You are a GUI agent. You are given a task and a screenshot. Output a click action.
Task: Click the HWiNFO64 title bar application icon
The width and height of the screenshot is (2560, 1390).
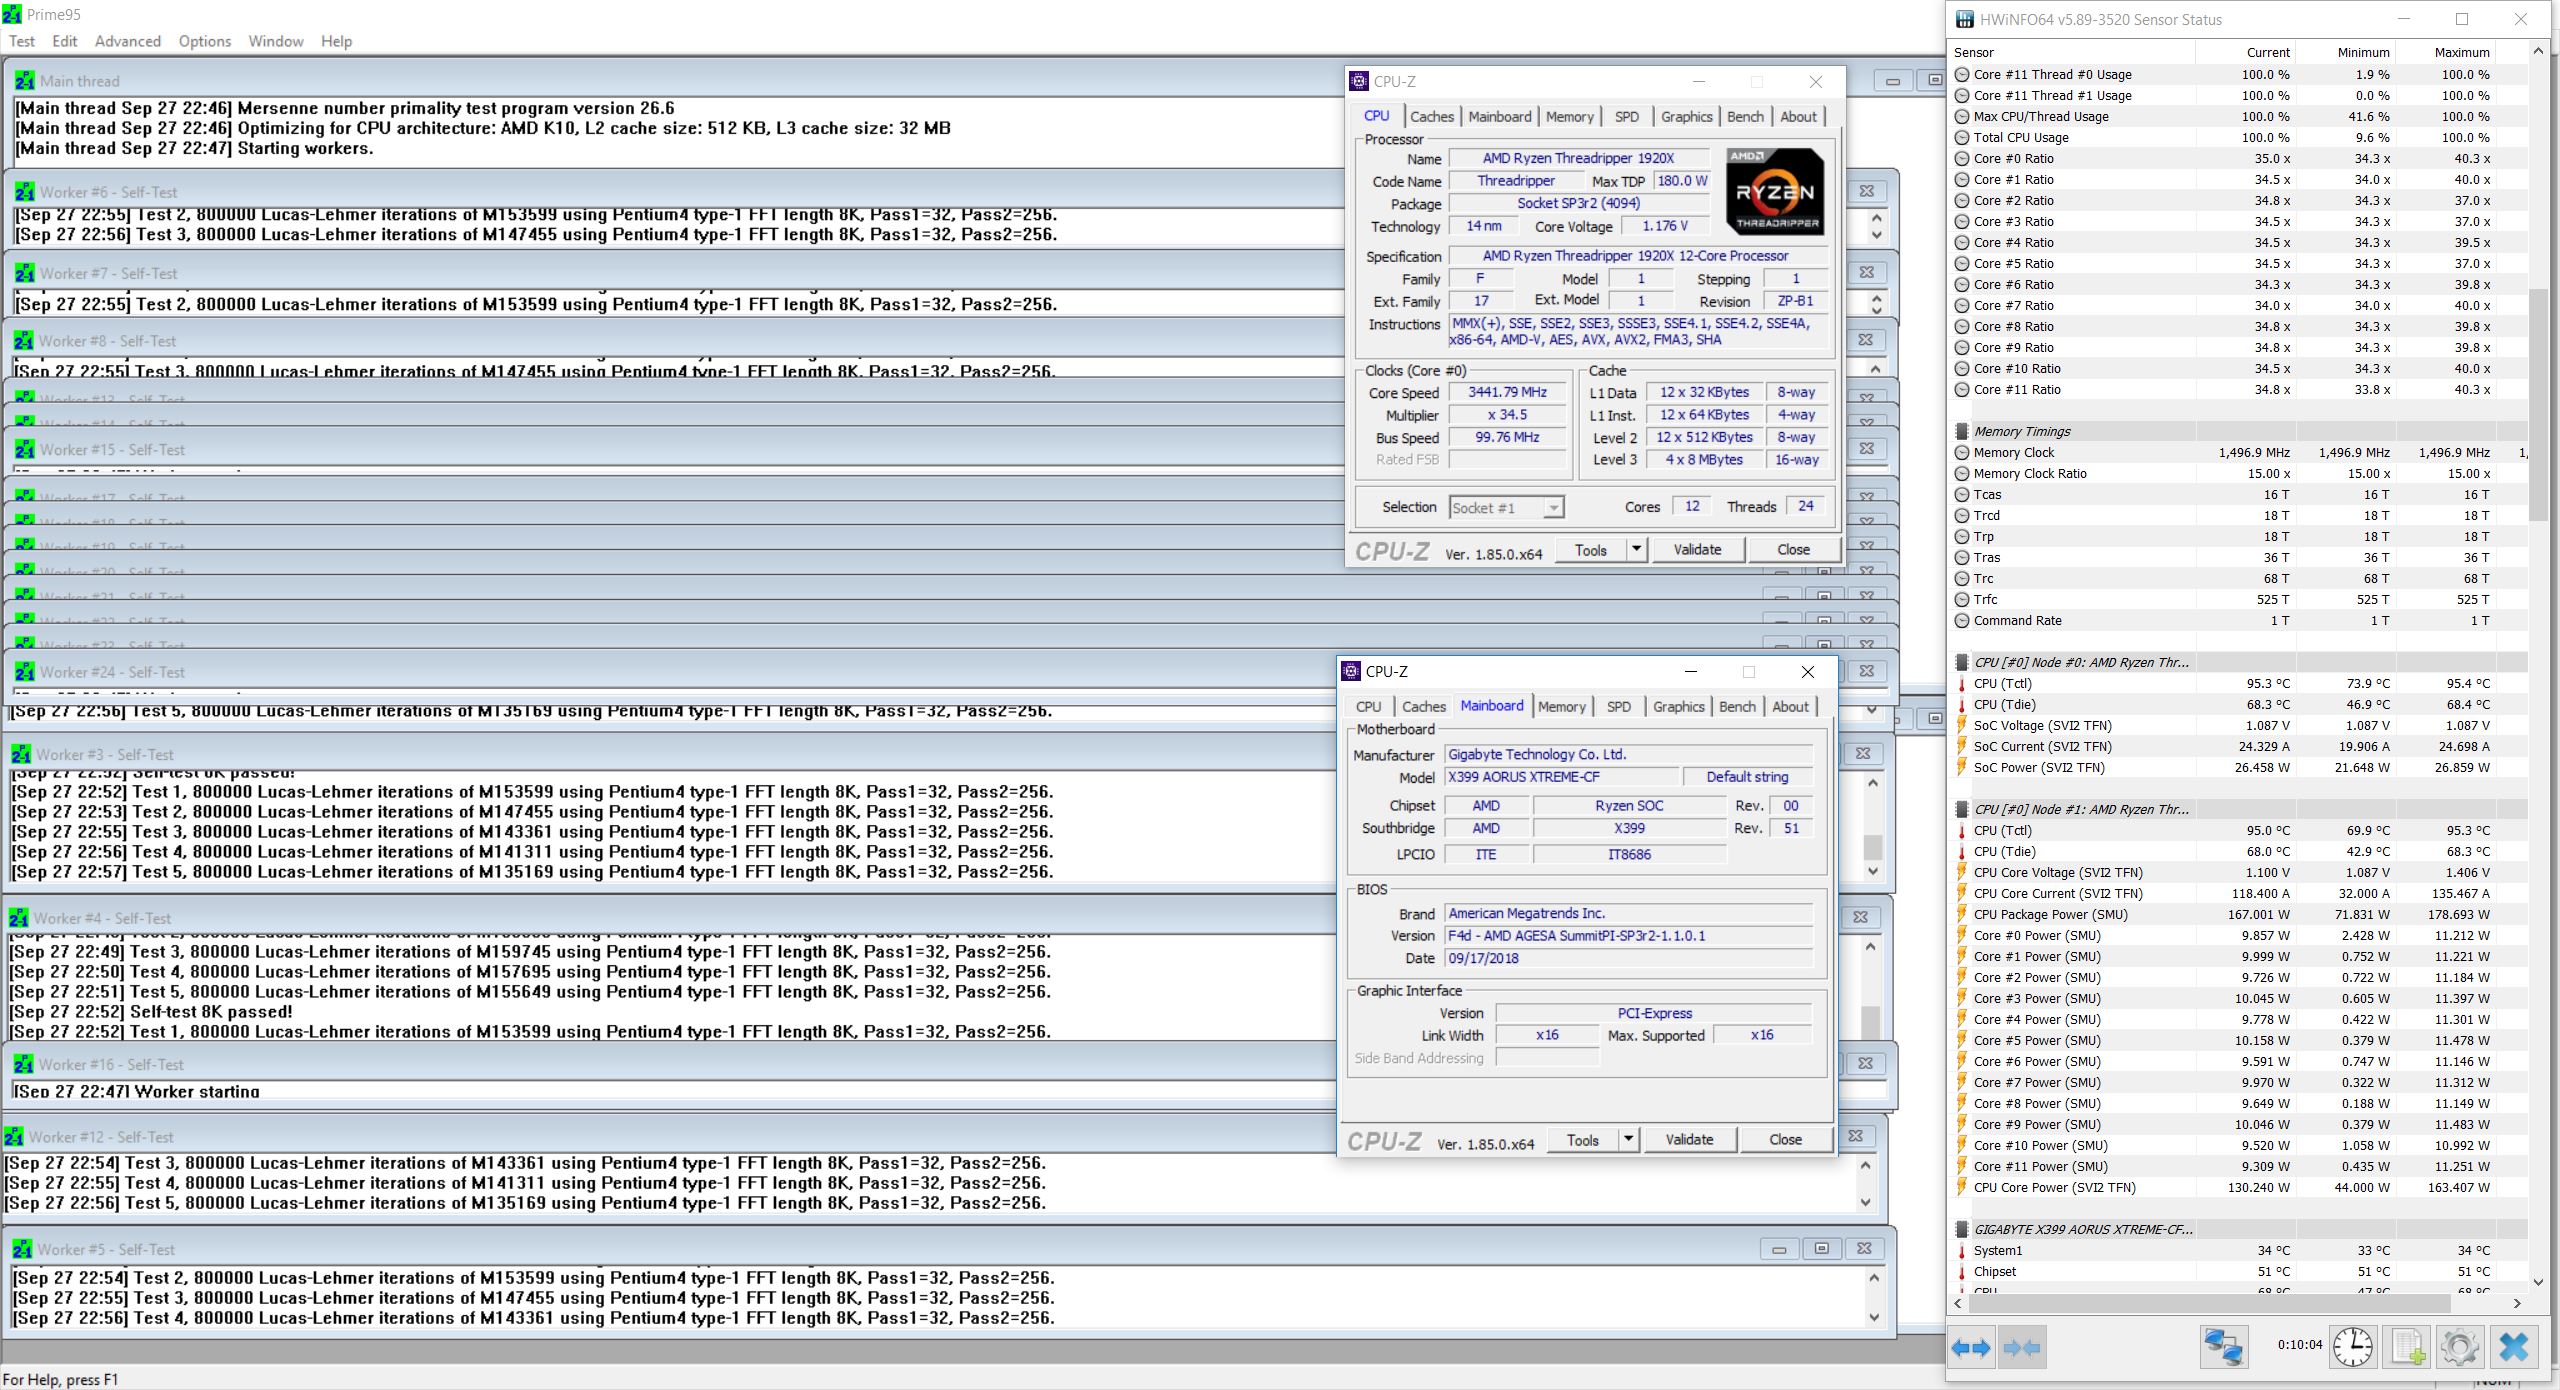click(x=1965, y=19)
